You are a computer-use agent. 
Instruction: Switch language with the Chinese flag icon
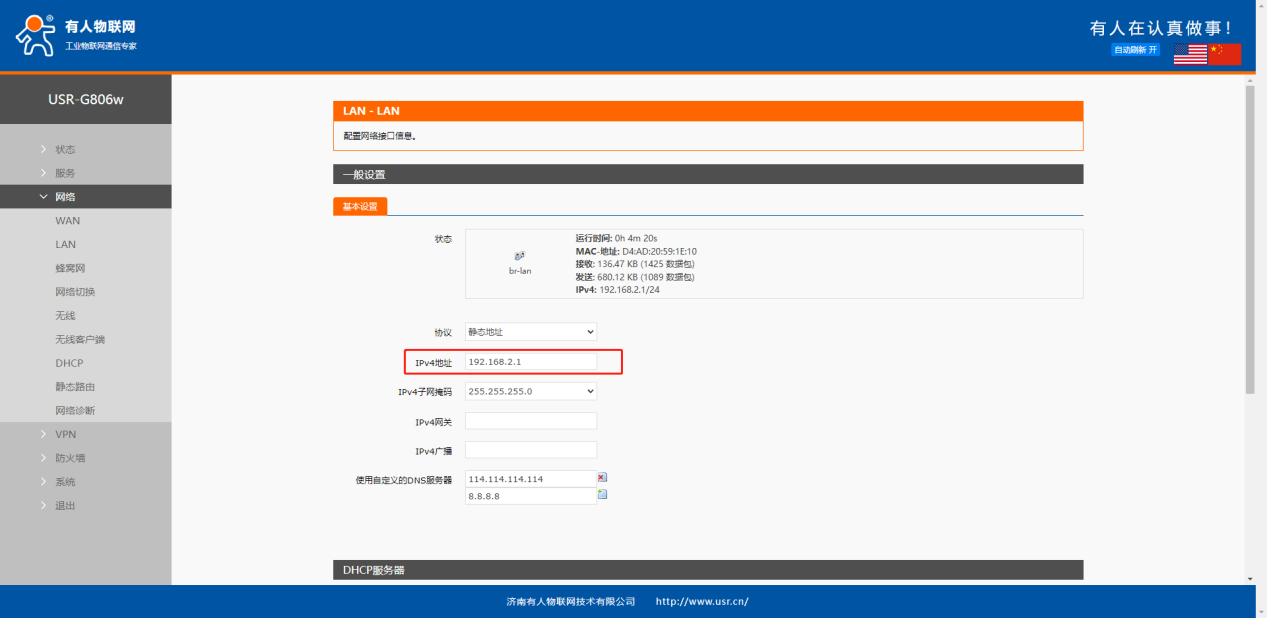click(x=1224, y=54)
